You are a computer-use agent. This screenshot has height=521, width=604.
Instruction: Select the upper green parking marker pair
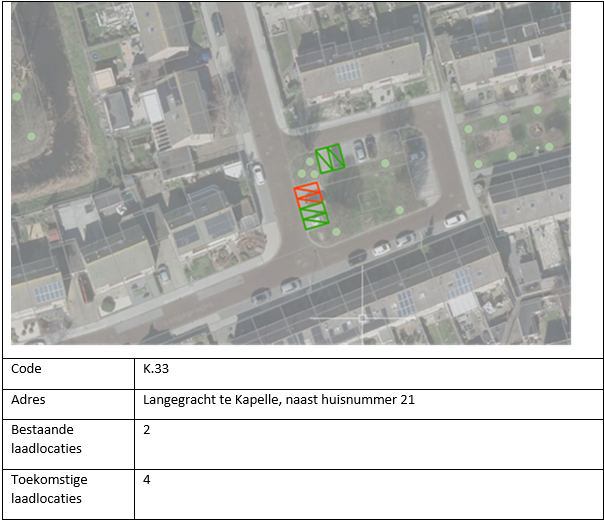click(330, 158)
